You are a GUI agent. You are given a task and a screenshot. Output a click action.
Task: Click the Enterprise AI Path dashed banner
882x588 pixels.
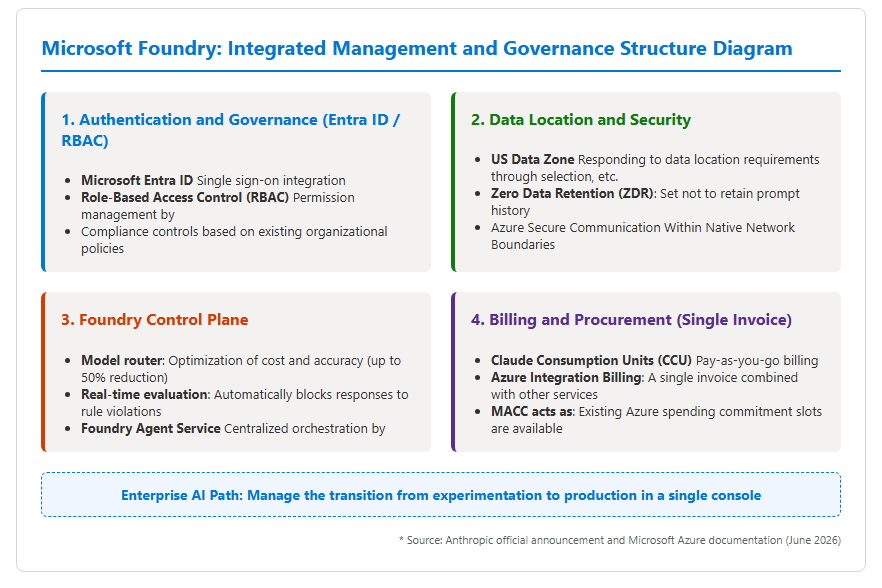click(x=441, y=495)
